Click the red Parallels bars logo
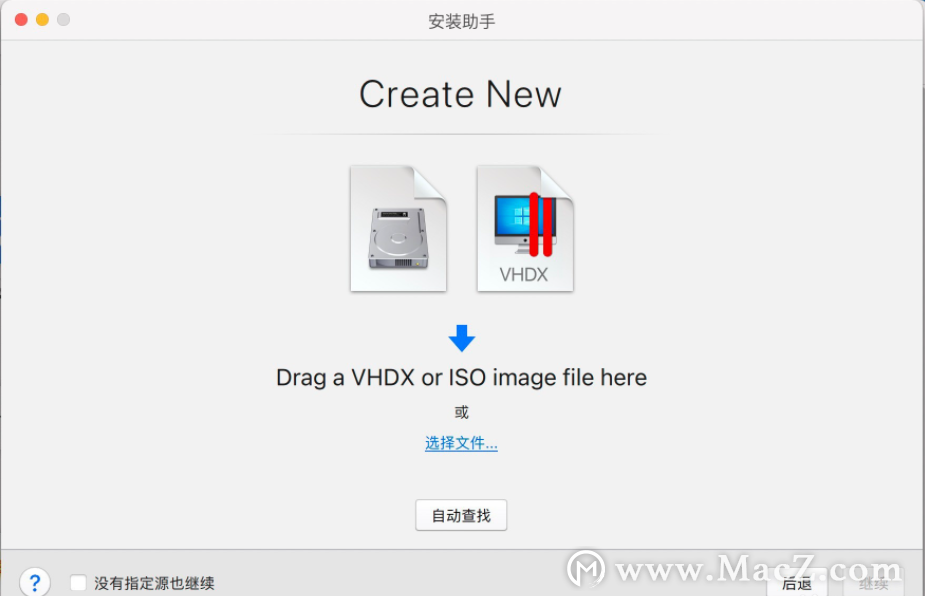Image resolution: width=925 pixels, height=596 pixels. coord(540,224)
